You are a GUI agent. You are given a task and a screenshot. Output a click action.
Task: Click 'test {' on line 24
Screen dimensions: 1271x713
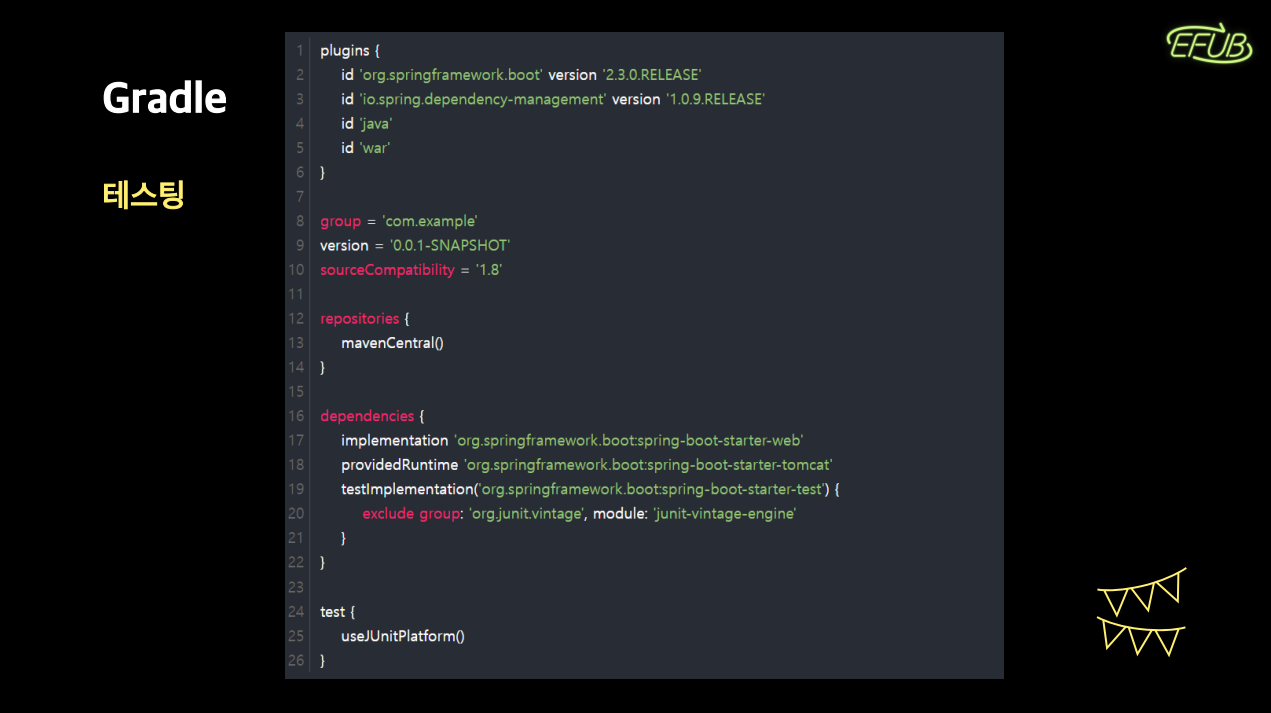[338, 612]
